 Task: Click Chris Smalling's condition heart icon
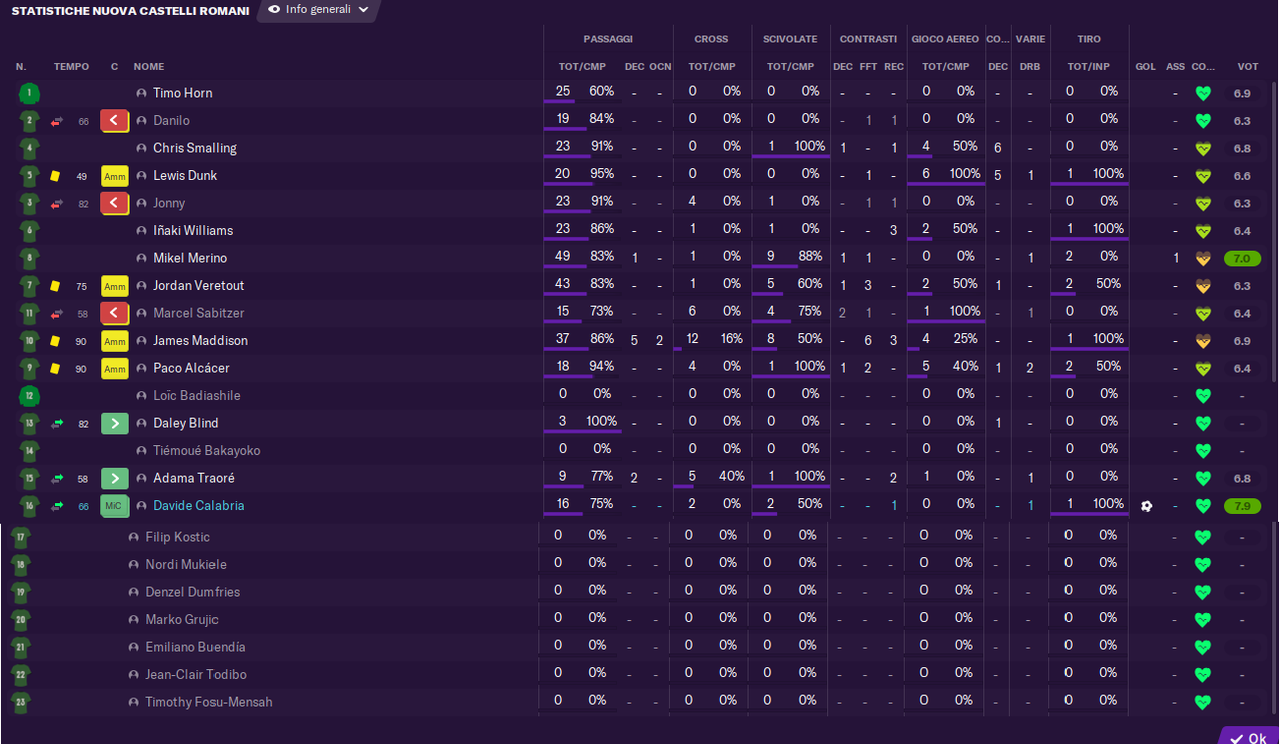pyautogui.click(x=1203, y=149)
